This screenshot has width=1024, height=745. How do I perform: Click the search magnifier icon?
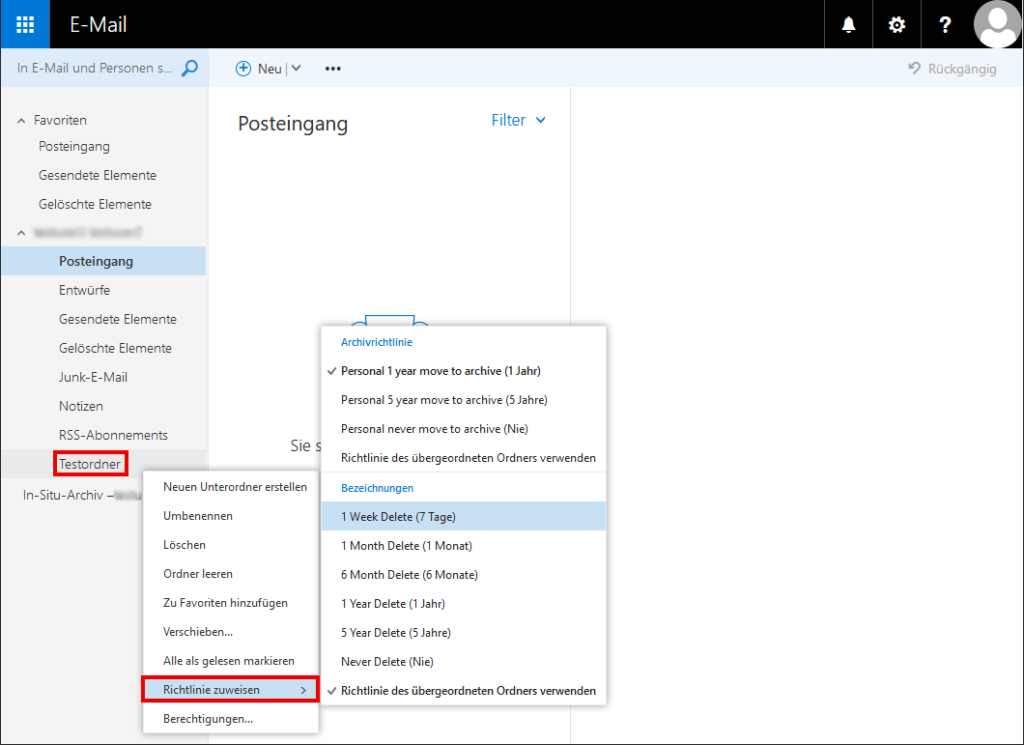189,68
